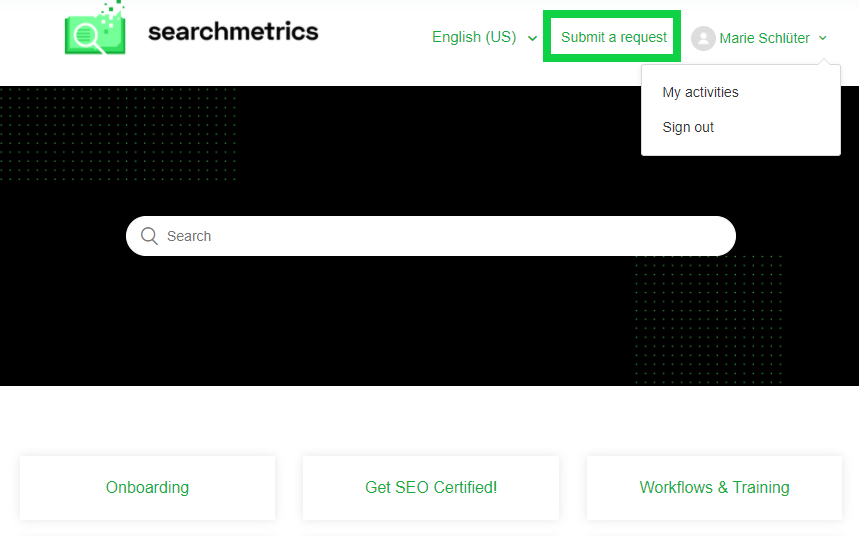Expand the English (US) language chevron
This screenshot has height=536, width=859.
click(532, 38)
